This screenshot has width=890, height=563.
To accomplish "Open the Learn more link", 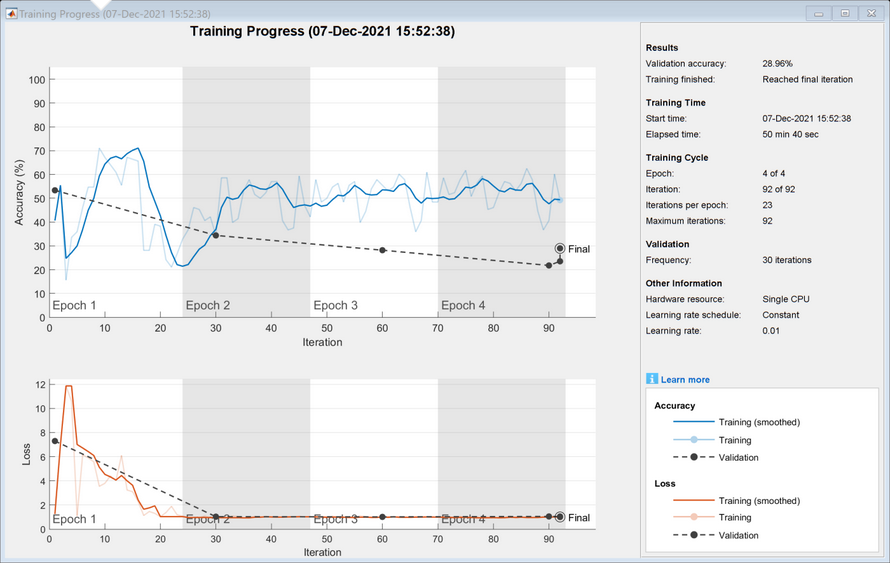I will pos(685,380).
